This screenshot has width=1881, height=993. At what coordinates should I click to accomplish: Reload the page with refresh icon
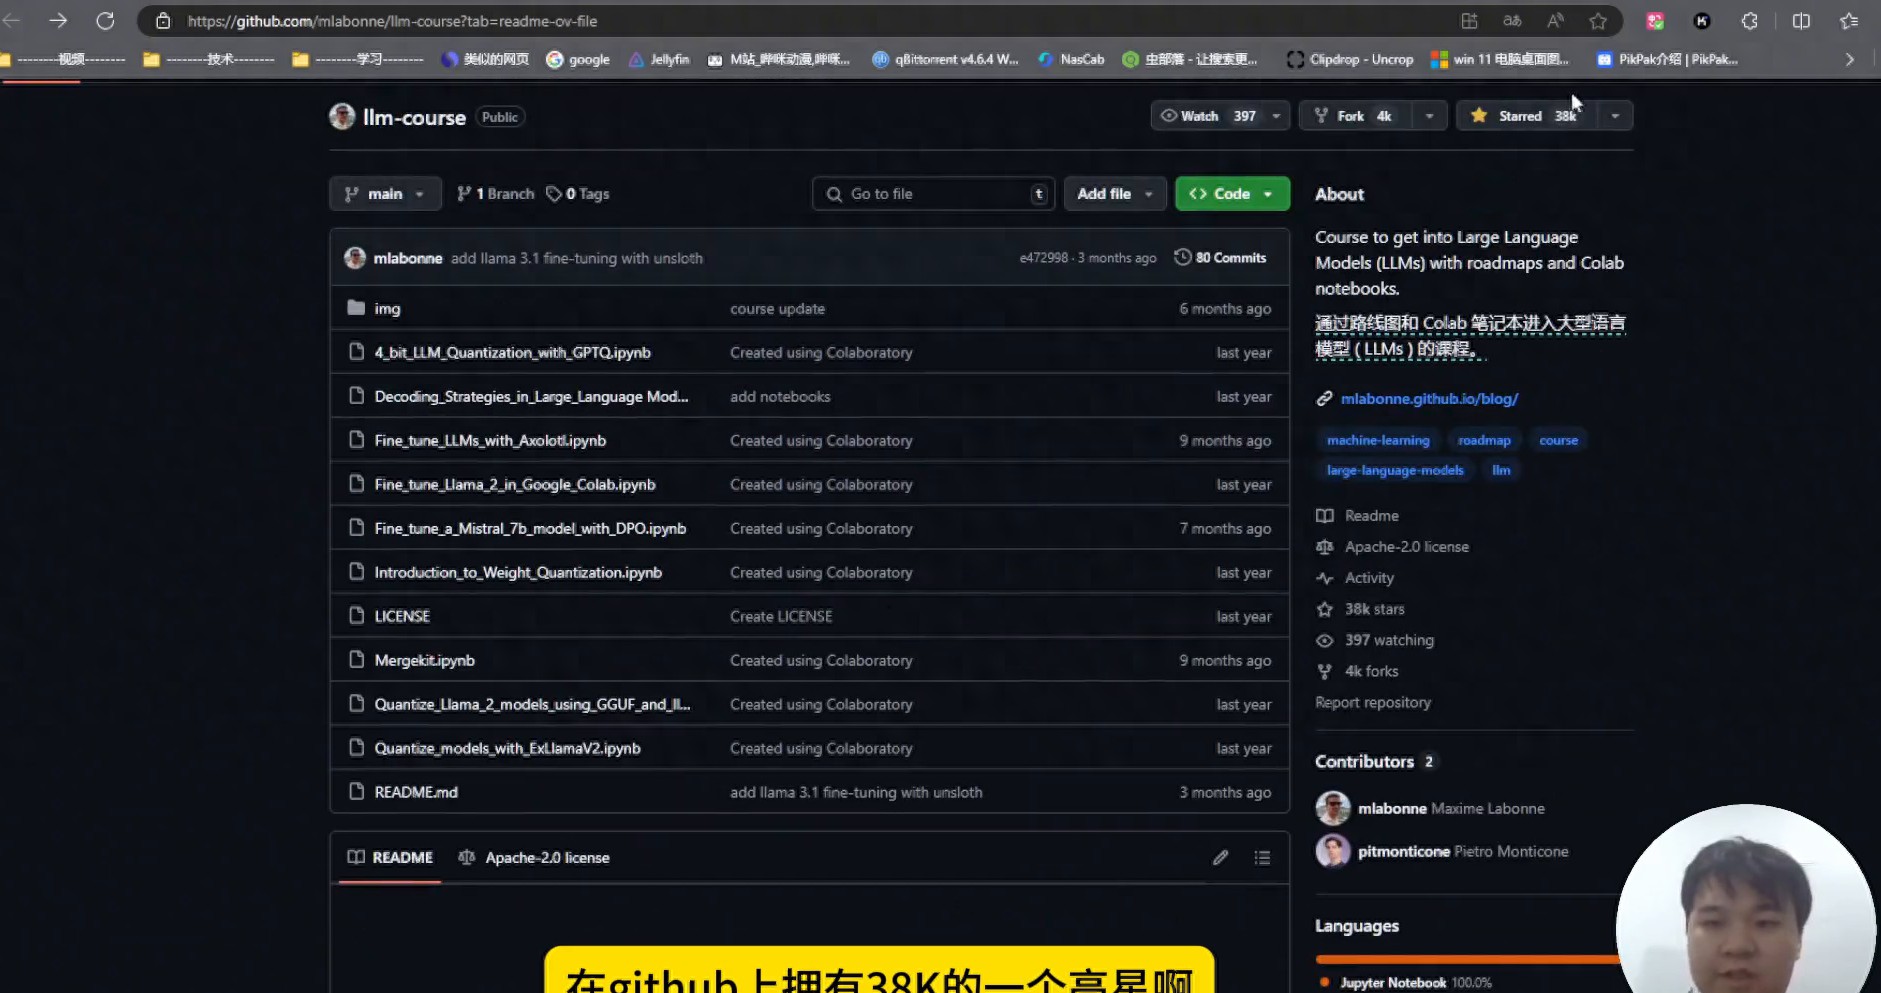(105, 20)
